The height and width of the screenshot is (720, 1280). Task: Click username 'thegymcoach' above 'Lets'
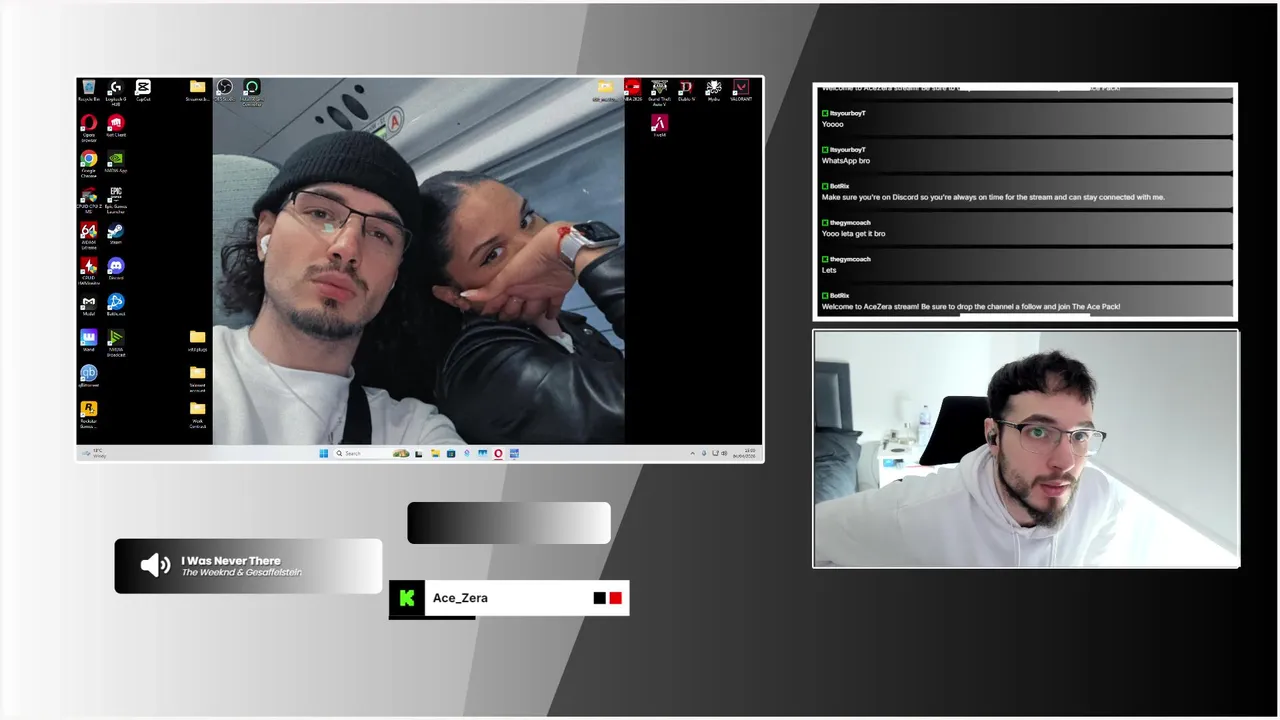point(850,259)
